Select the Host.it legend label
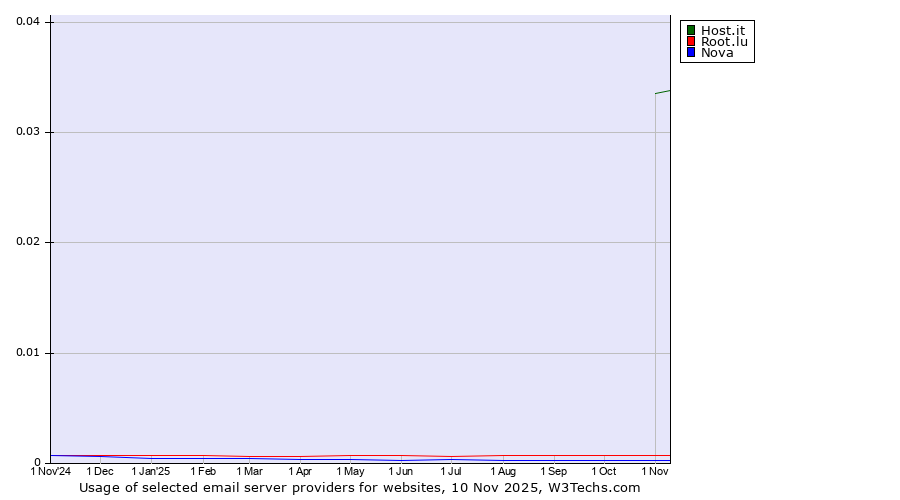Viewport: 900px width, 500px height. point(723,30)
